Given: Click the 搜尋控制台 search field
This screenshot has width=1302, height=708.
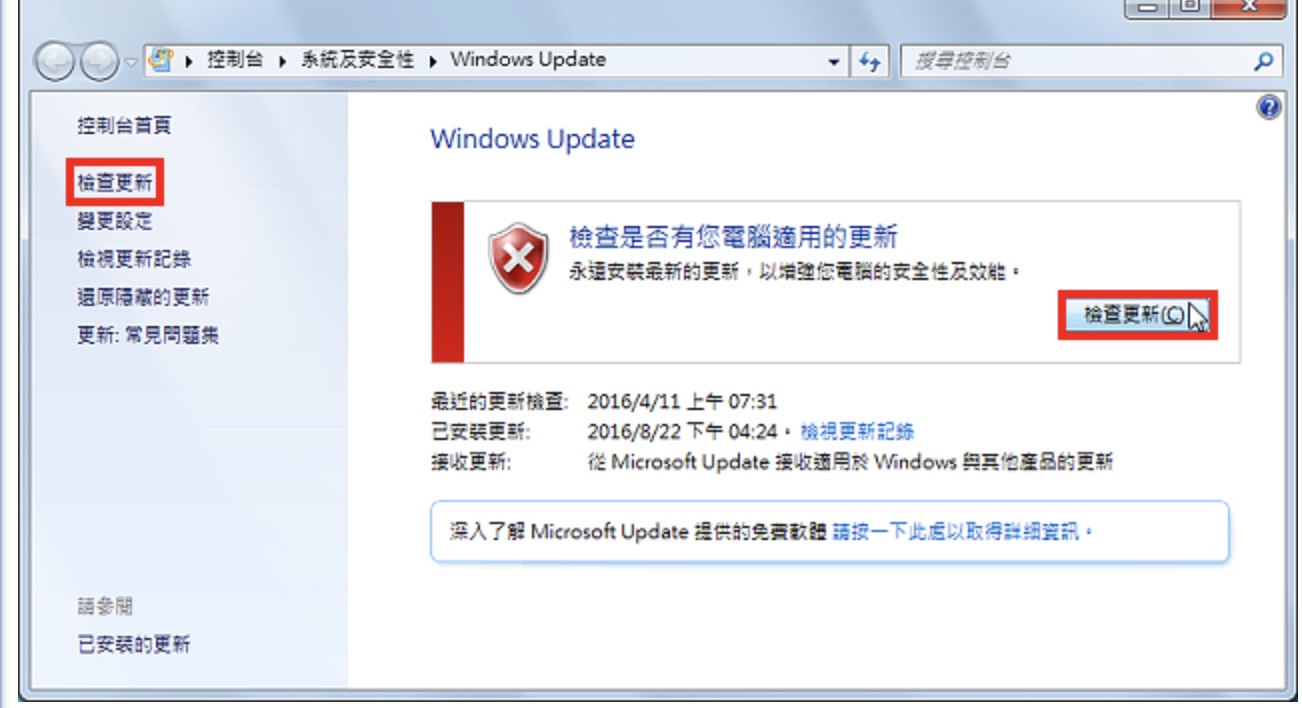Looking at the screenshot, I should (x=1077, y=61).
